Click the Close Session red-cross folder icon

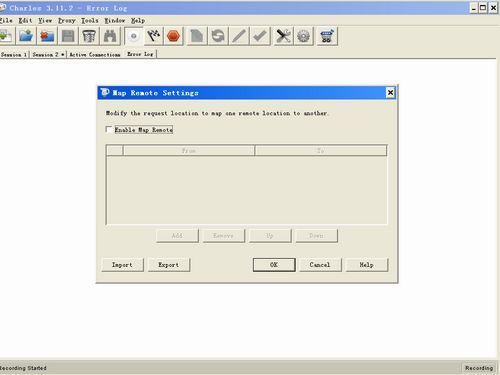tap(47, 36)
